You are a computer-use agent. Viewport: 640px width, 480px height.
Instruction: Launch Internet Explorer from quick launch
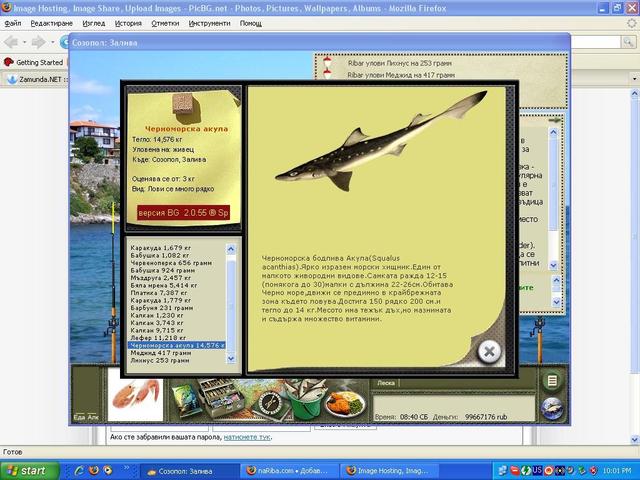tap(79, 471)
